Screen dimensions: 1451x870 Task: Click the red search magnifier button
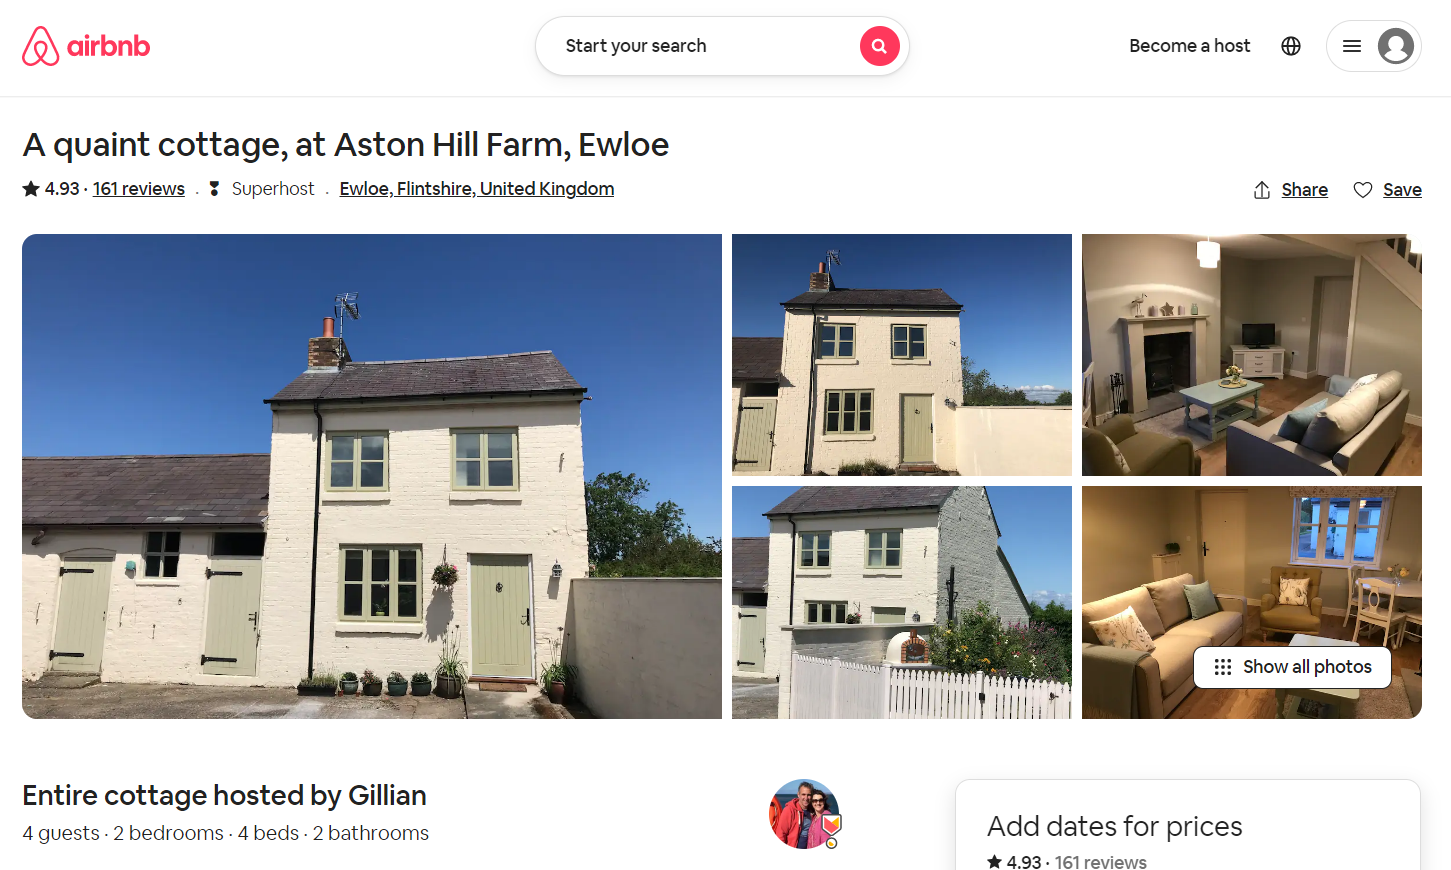coord(879,46)
